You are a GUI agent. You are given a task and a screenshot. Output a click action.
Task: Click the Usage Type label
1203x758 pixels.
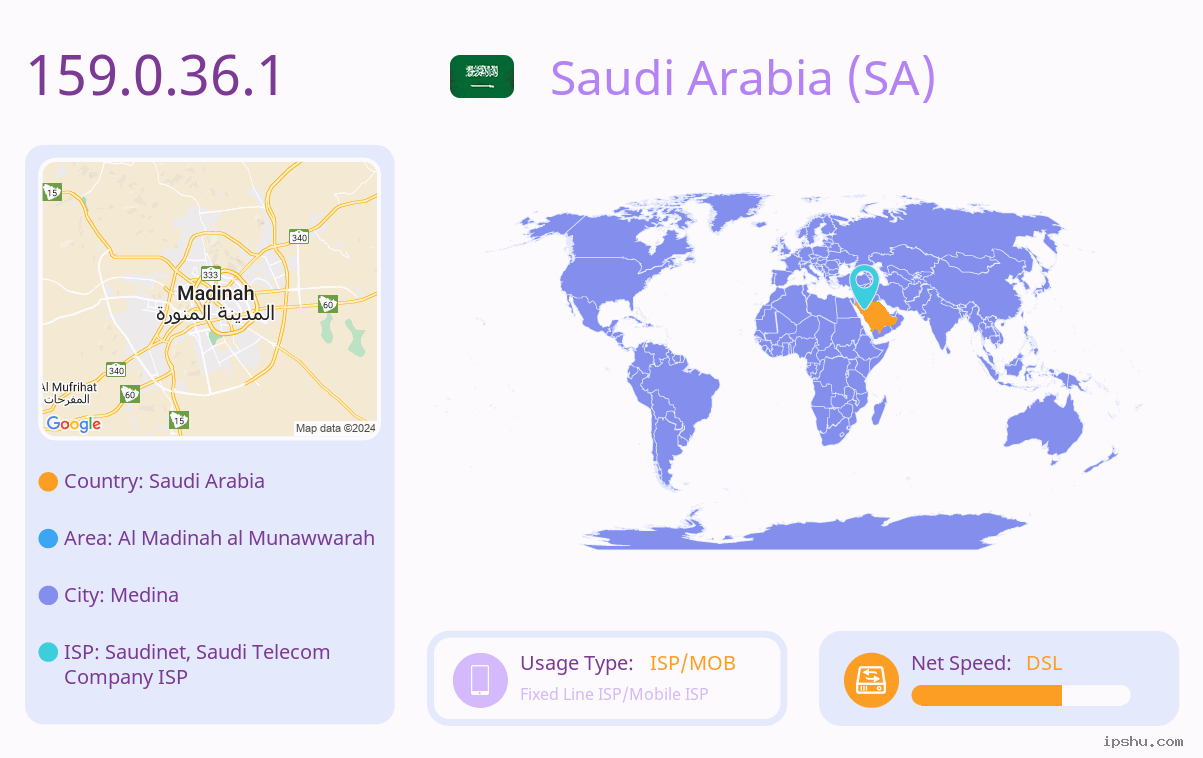[x=576, y=663]
